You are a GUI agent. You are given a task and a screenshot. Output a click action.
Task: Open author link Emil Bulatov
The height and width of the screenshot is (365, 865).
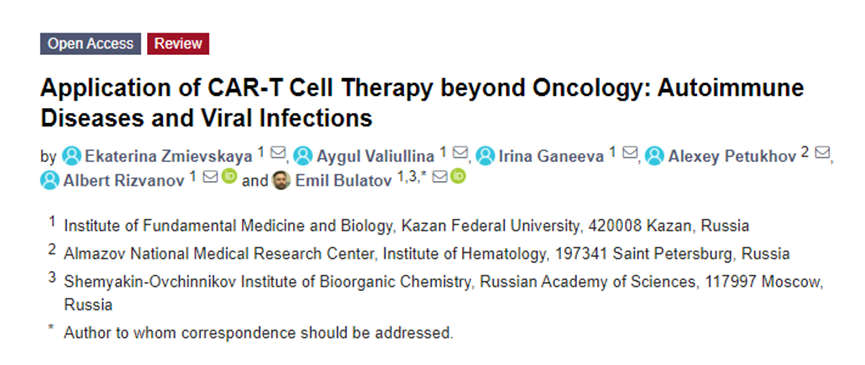(x=344, y=181)
